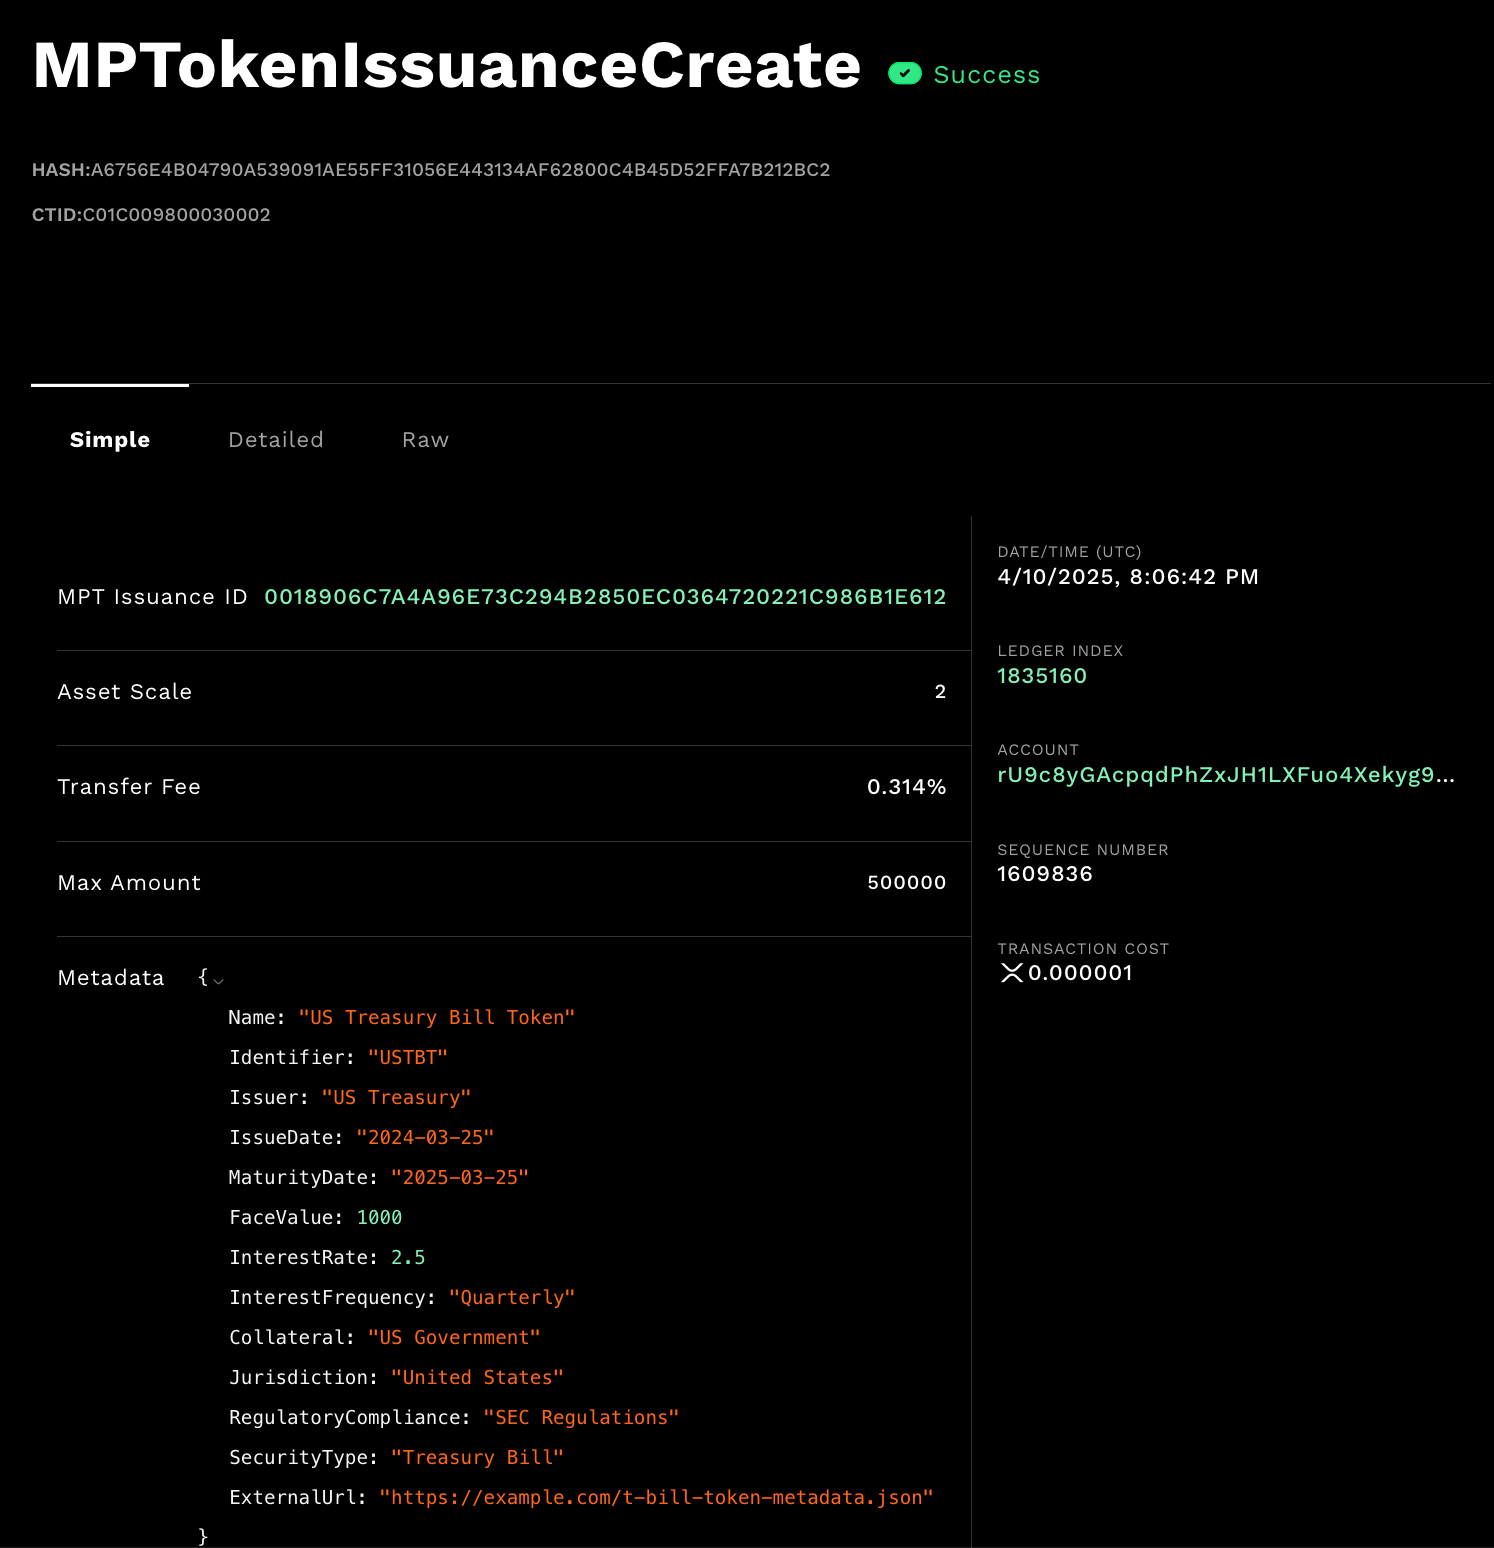
Task: Click the sequence number 1609836
Action: click(x=1044, y=874)
